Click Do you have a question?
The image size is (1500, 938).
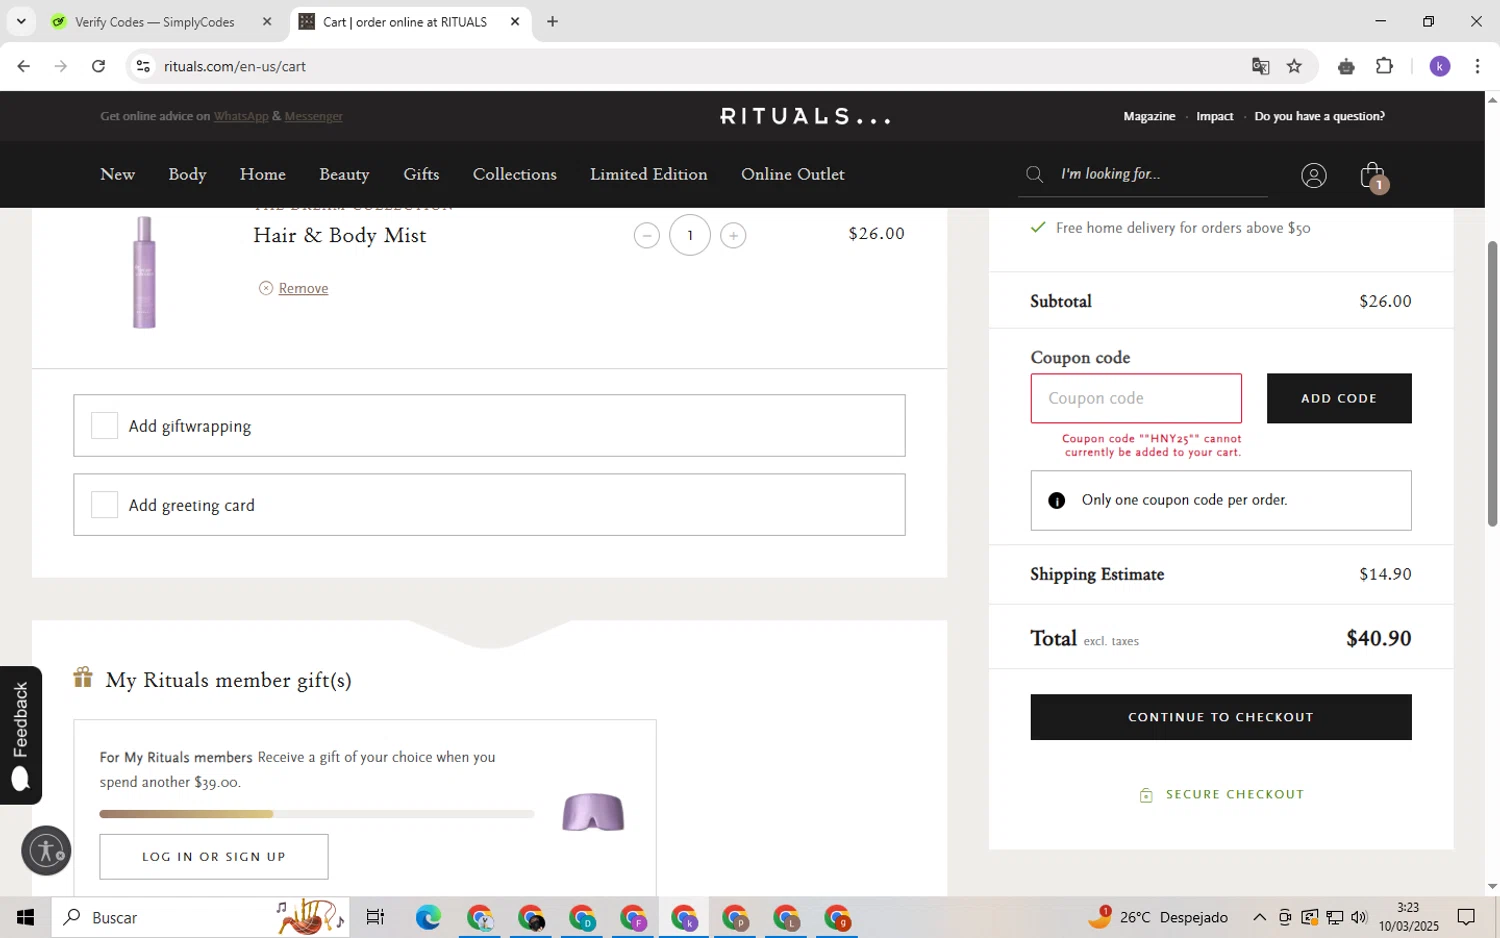point(1319,116)
